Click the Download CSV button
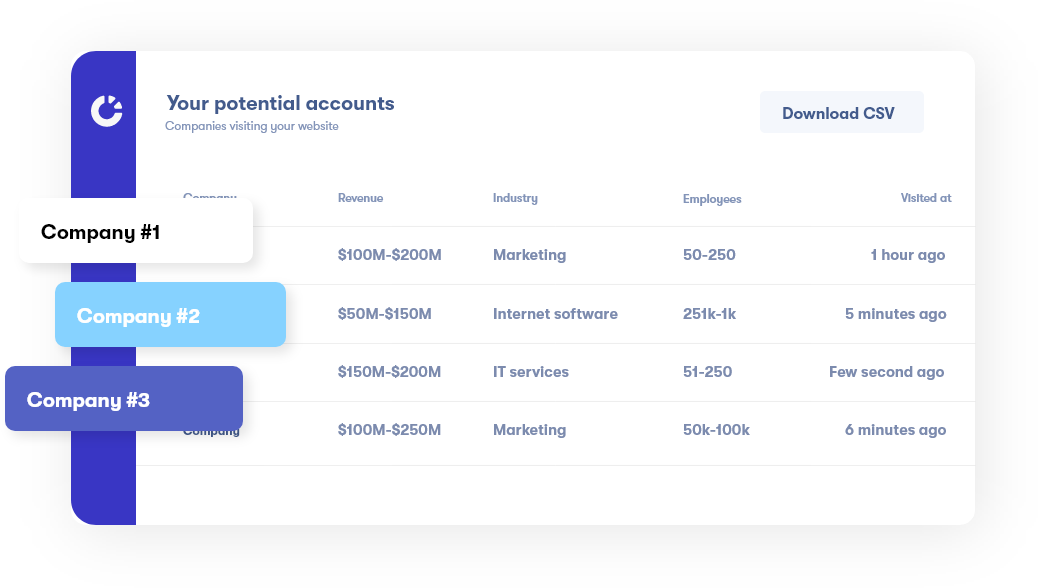1038x588 pixels. pos(841,112)
